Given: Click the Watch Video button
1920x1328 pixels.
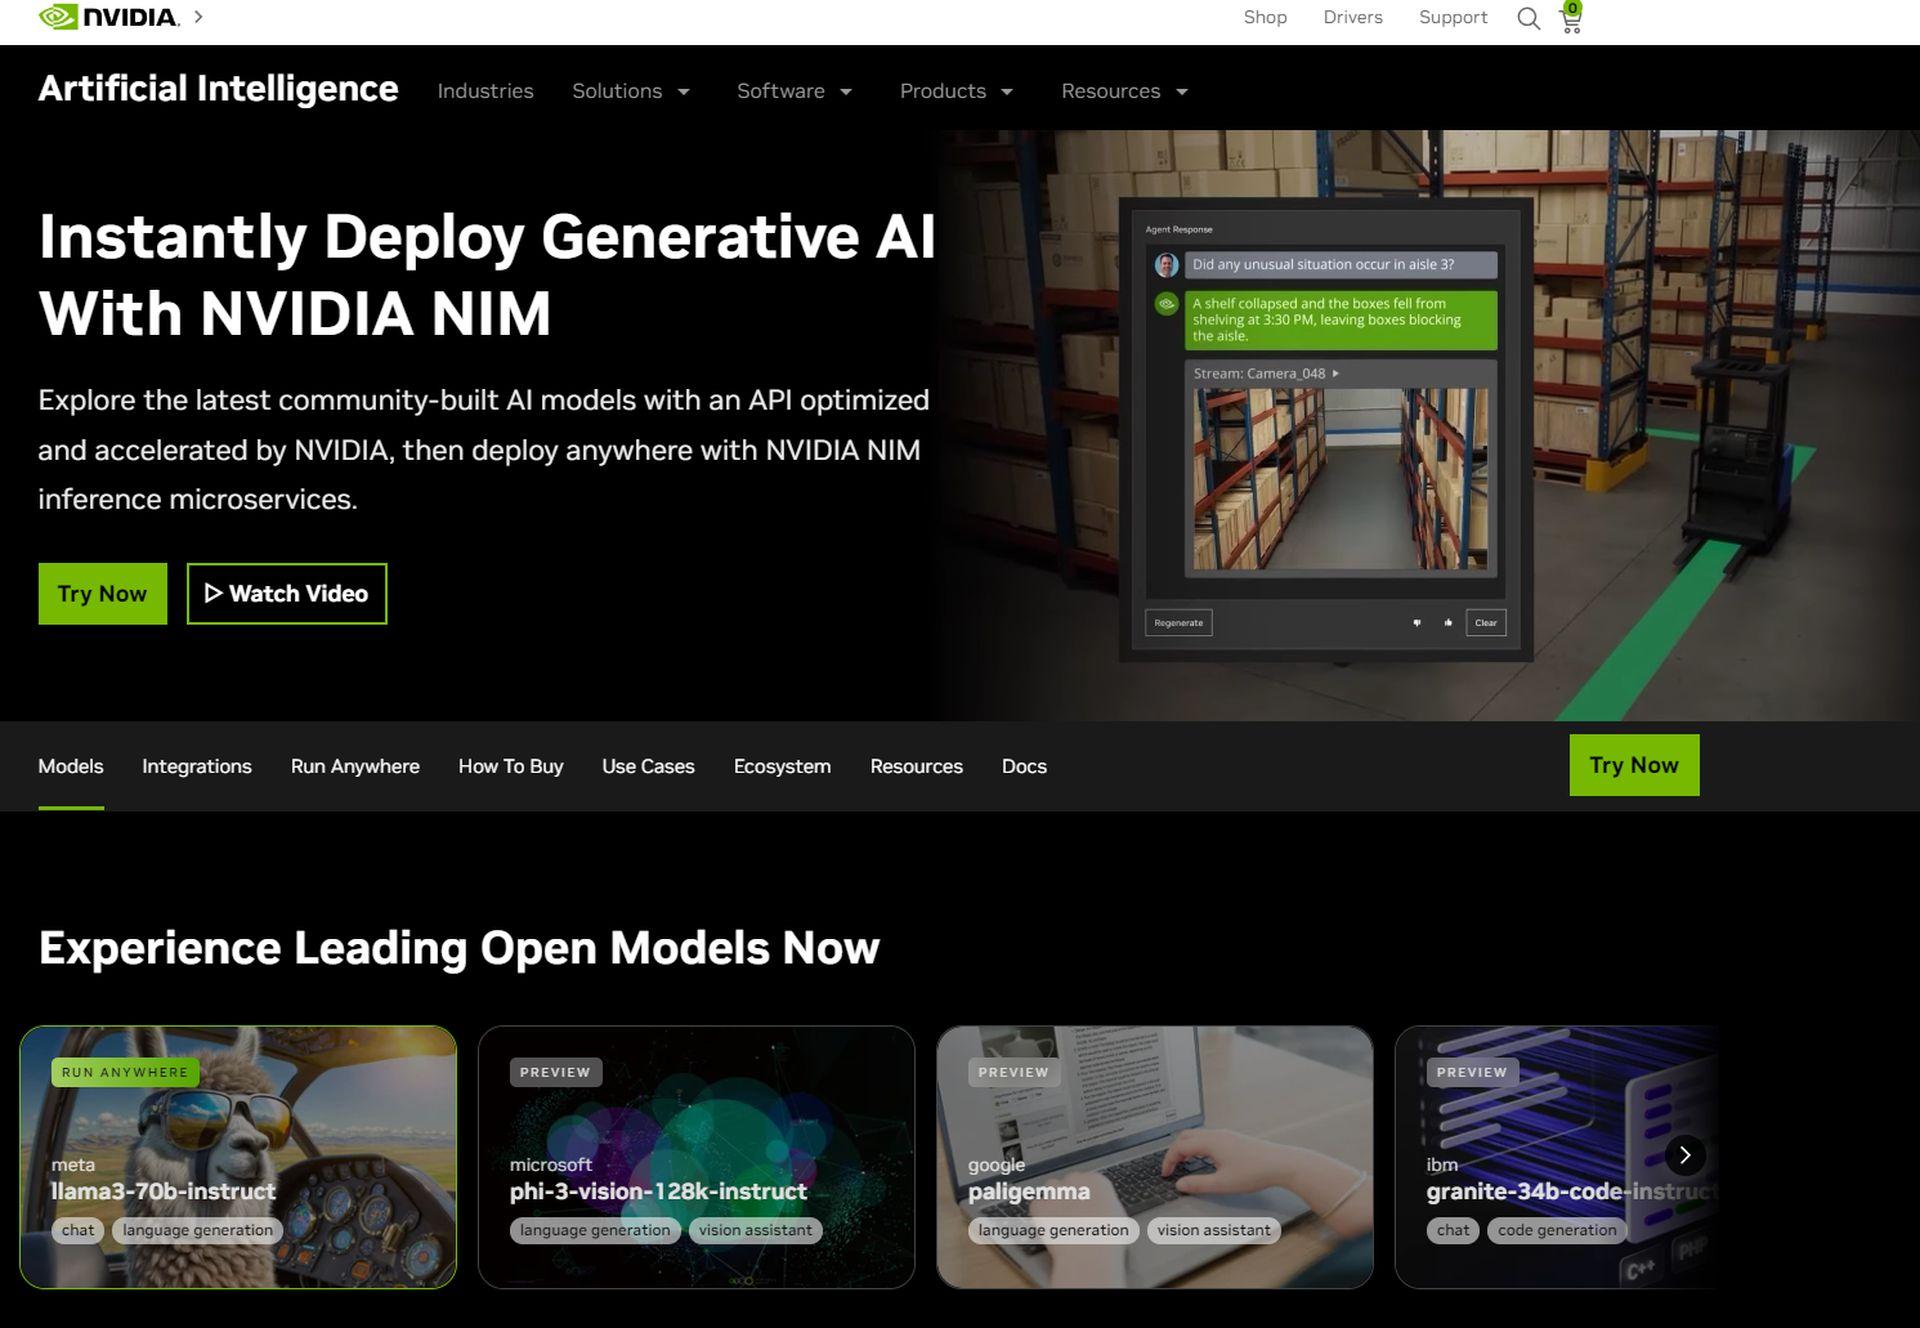Looking at the screenshot, I should coord(286,592).
